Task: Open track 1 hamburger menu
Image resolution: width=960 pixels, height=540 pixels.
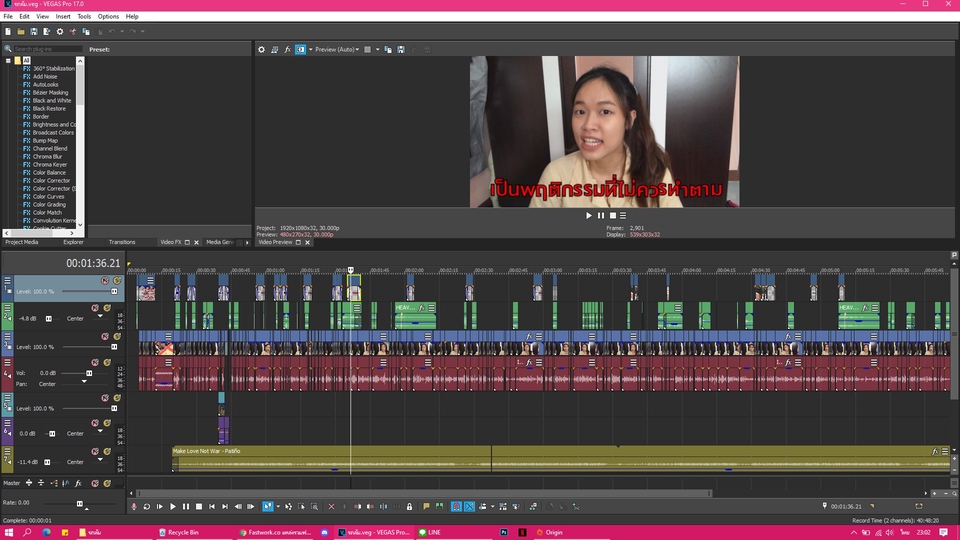Action: pyautogui.click(x=7, y=280)
